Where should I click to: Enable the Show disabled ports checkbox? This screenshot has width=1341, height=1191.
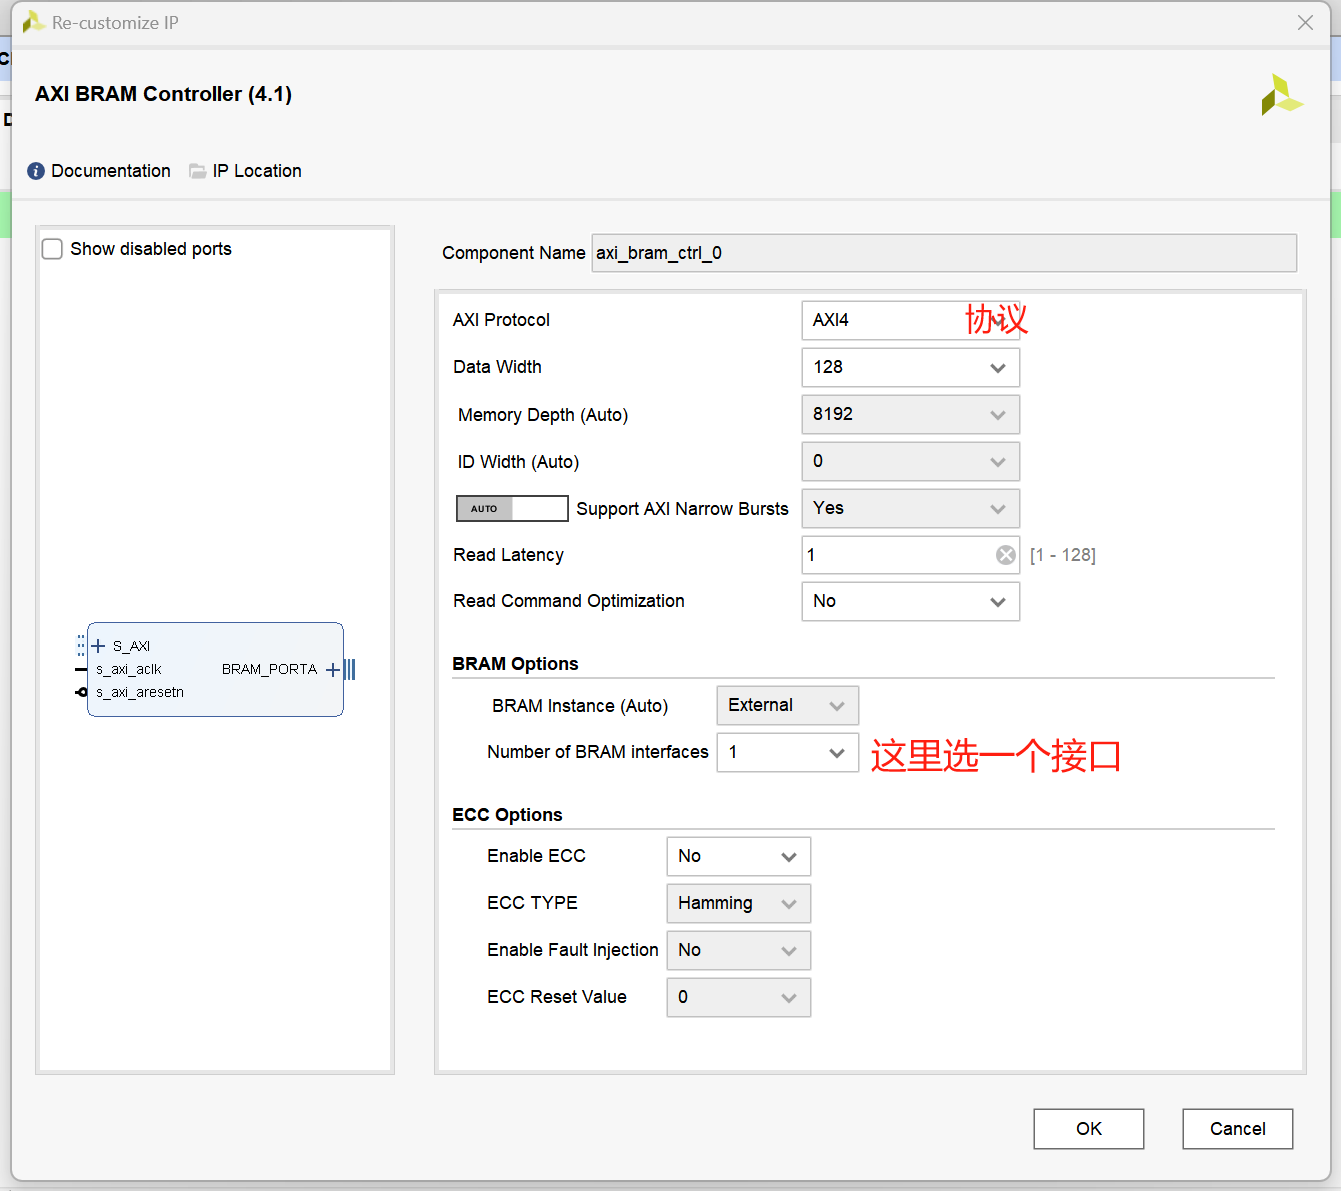coord(51,248)
